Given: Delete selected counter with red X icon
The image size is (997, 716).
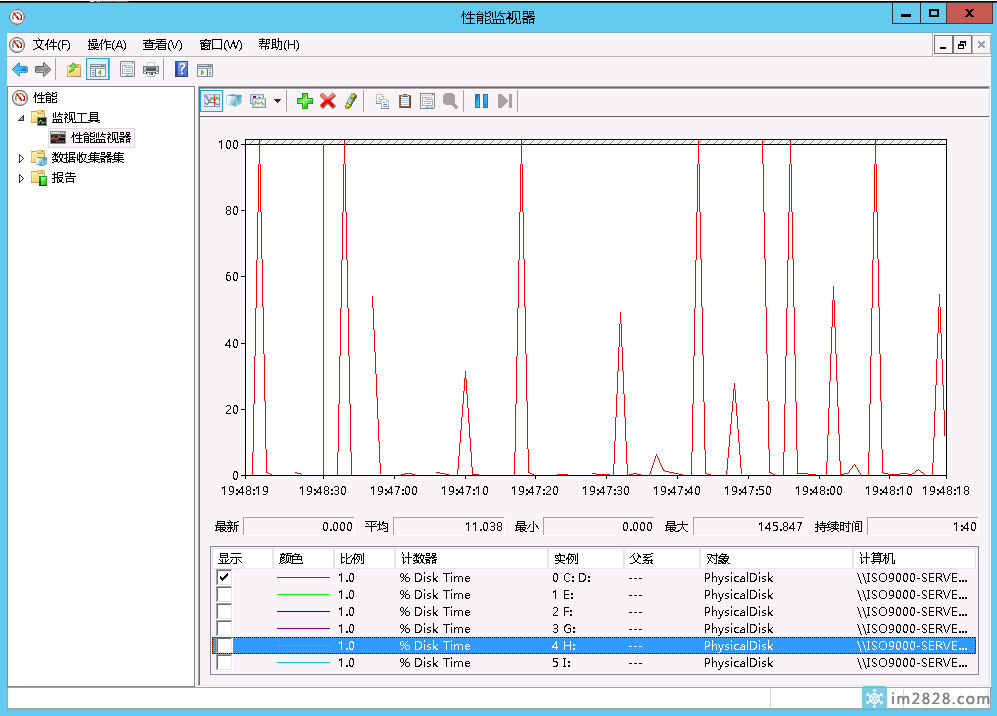Looking at the screenshot, I should 327,101.
